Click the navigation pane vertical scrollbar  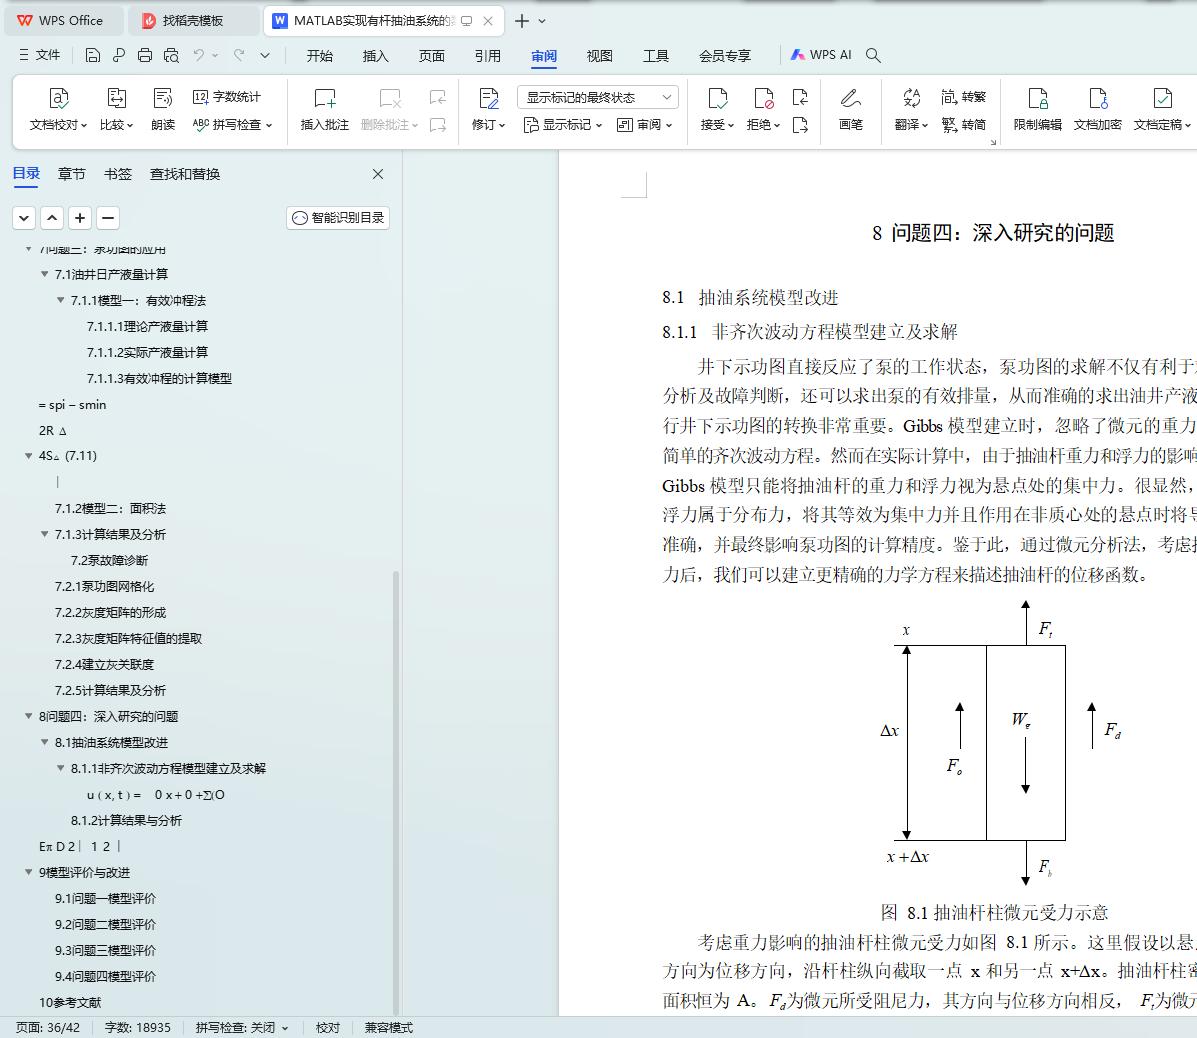click(396, 791)
